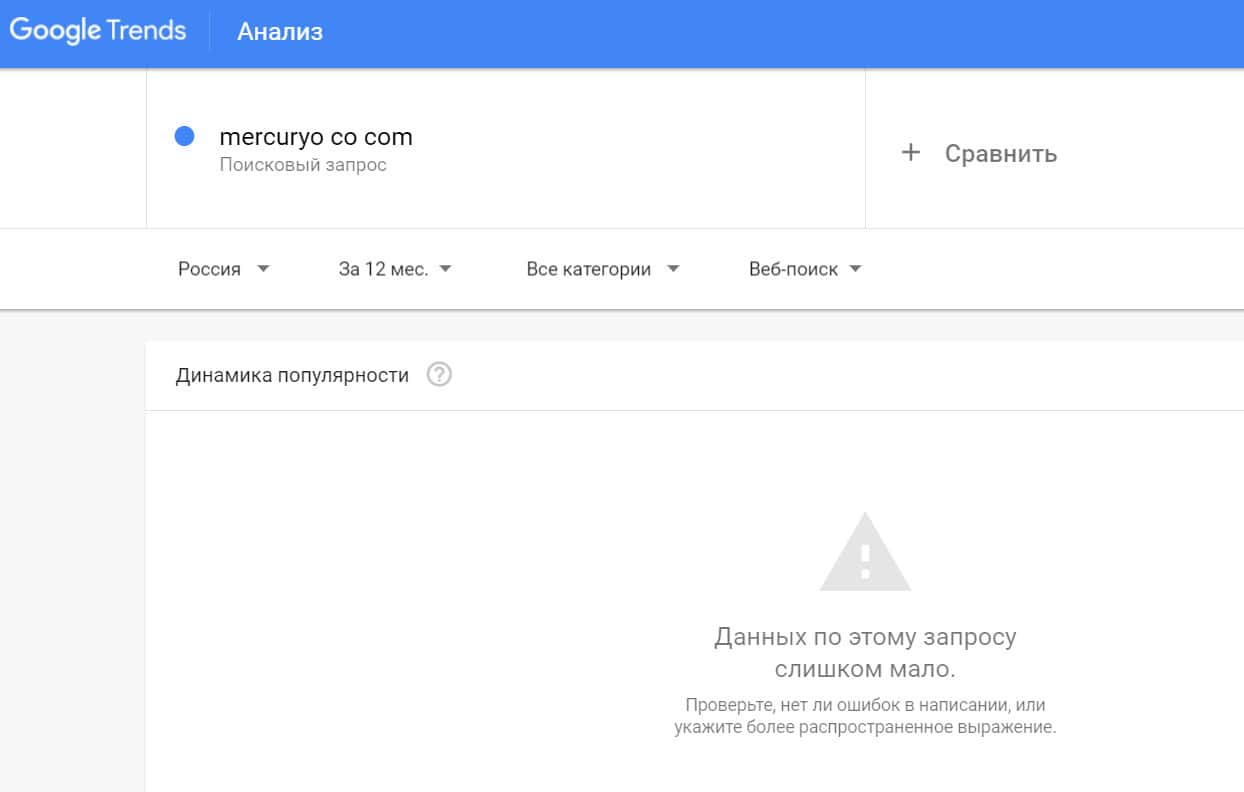Viewport: 1244px width, 792px height.
Task: Click the Google Trends logo
Action: click(98, 31)
